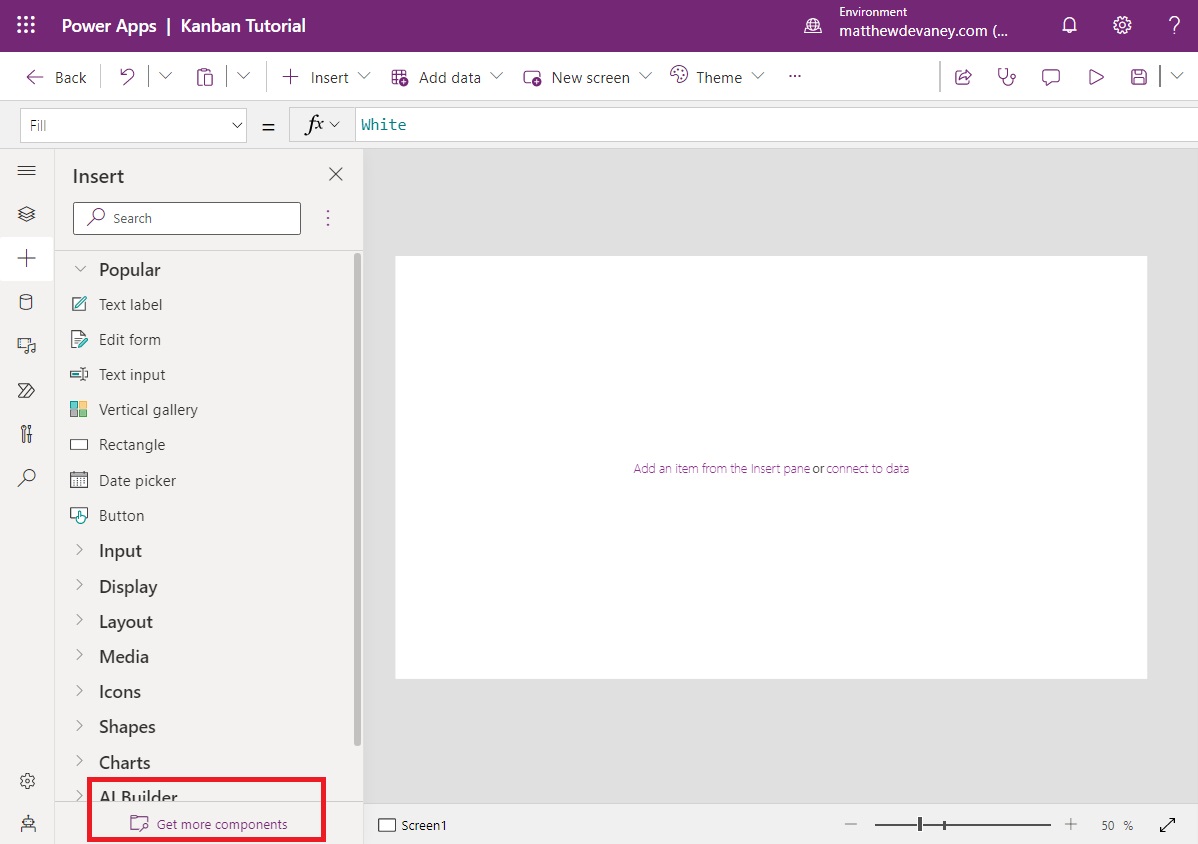Viewport: 1198px width, 844px height.
Task: Click the connect to data link
Action: point(867,468)
